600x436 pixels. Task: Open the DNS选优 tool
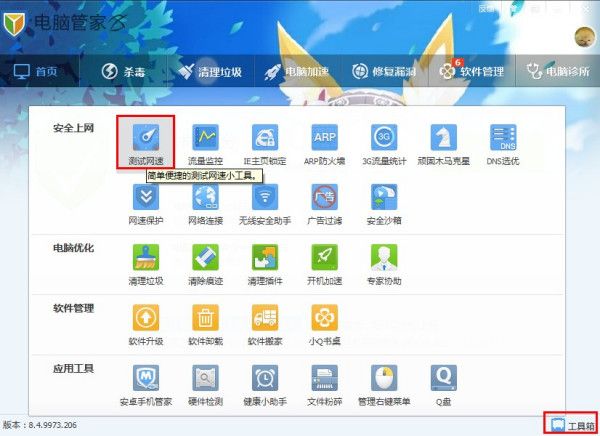tap(503, 145)
